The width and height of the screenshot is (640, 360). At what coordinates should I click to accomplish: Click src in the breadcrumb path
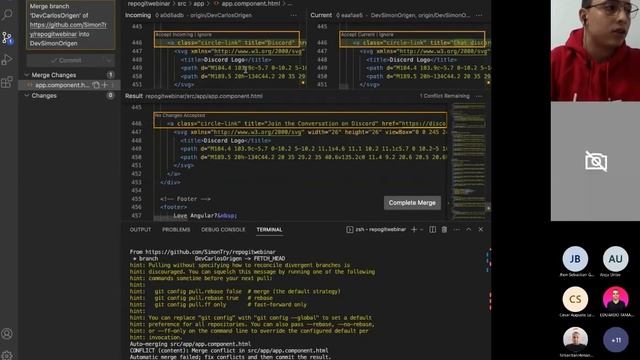click(182, 3)
